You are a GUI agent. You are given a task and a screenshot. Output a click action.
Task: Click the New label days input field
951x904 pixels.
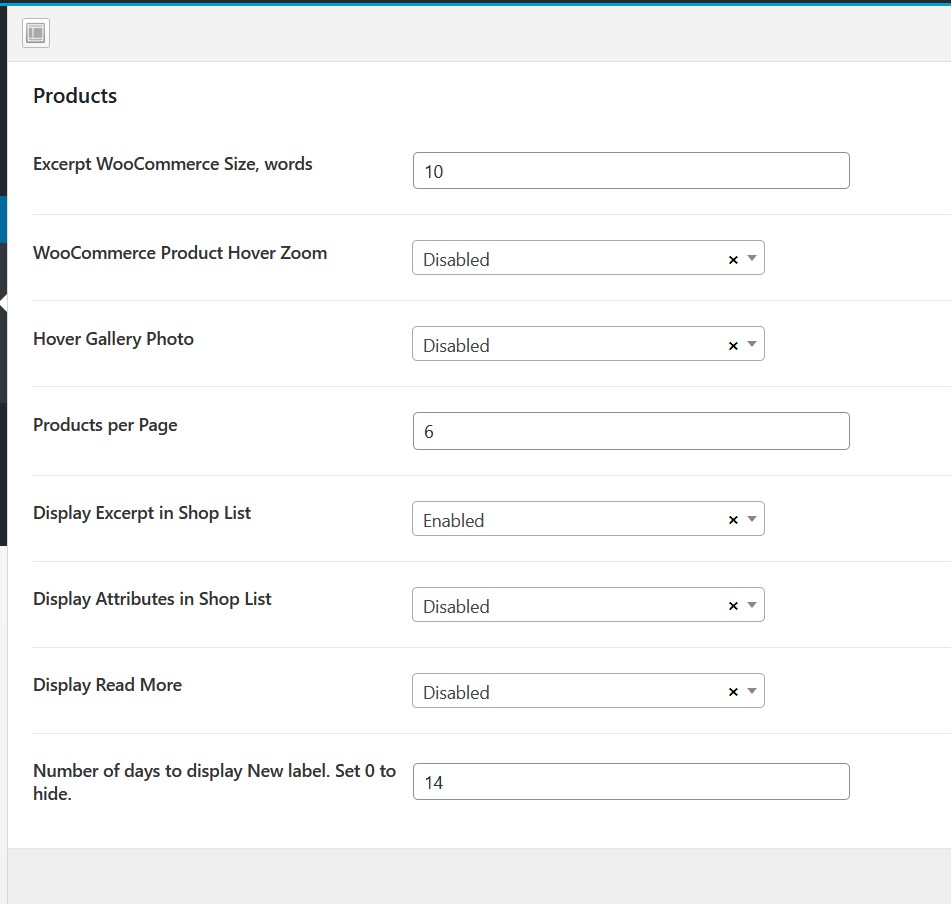coord(631,782)
